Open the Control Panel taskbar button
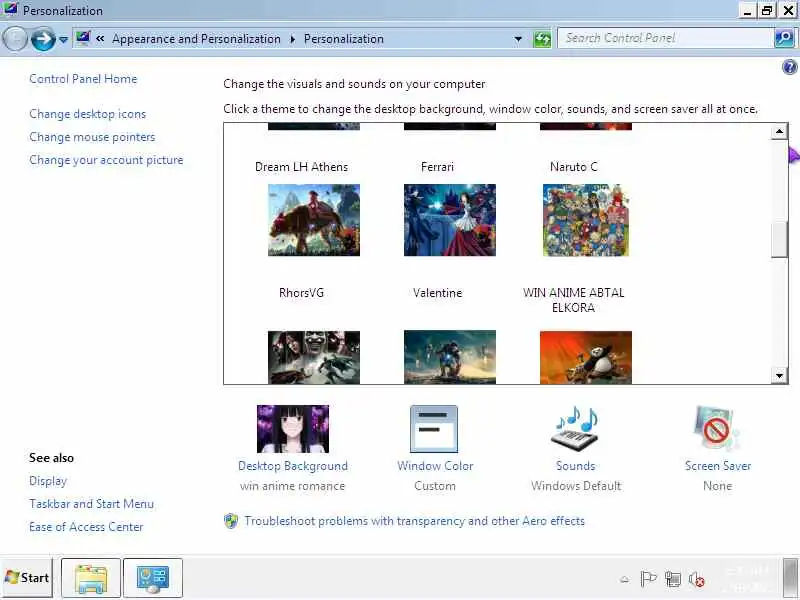This screenshot has height=600, width=800. coord(153,578)
